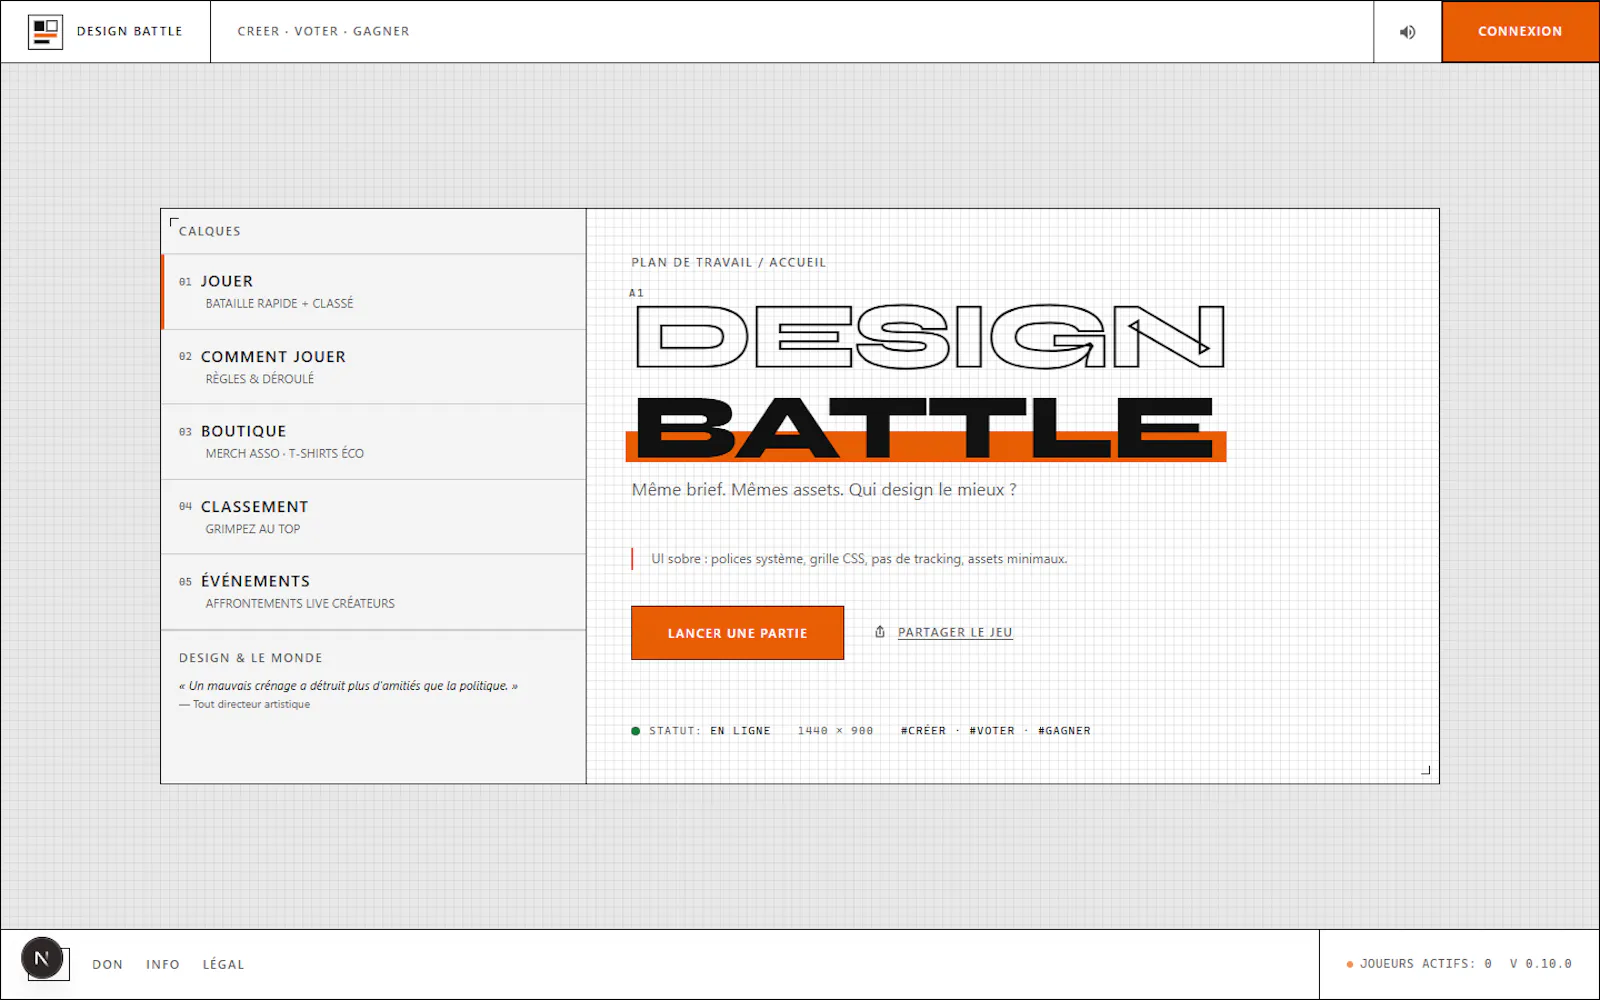The width and height of the screenshot is (1600, 1000).
Task: Click the 'UI sobre' note line
Action: point(859,559)
